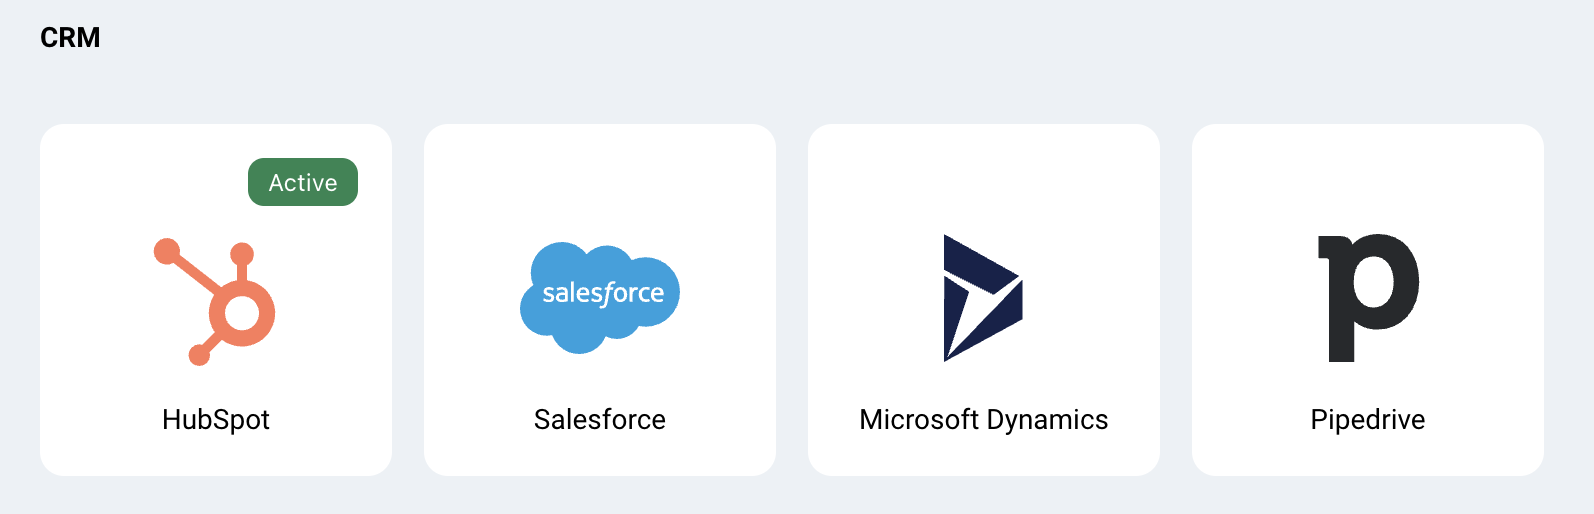This screenshot has height=514, width=1594.
Task: Choose the Microsoft Dynamics triangle logo
Action: pos(983,298)
